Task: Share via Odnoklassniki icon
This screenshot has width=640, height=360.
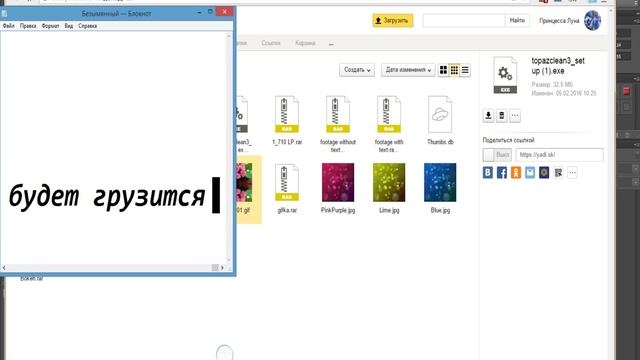Action: (516, 173)
